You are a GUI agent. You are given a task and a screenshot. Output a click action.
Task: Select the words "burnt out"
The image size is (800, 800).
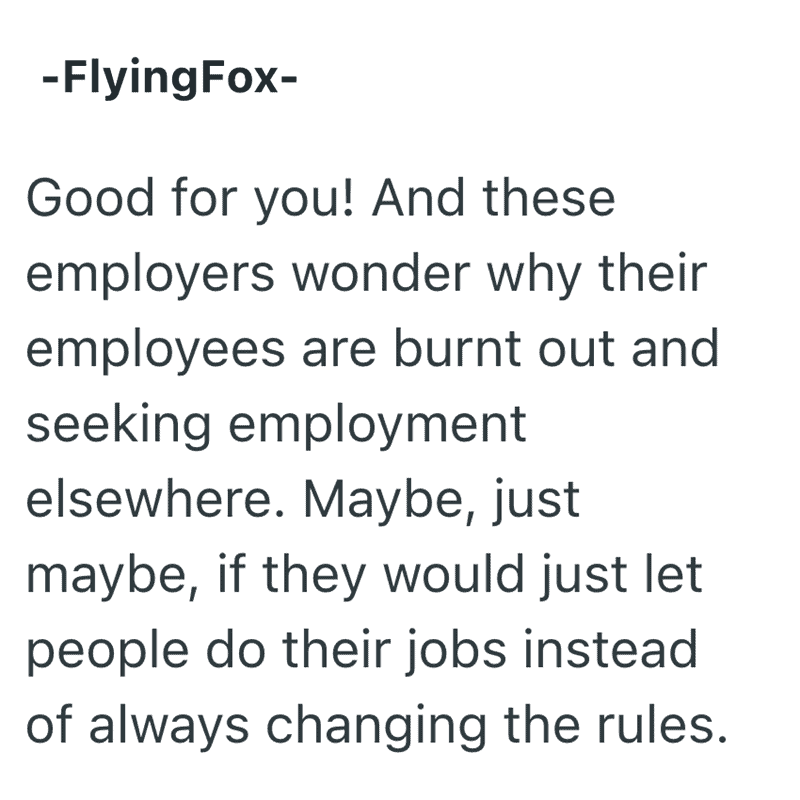504,348
